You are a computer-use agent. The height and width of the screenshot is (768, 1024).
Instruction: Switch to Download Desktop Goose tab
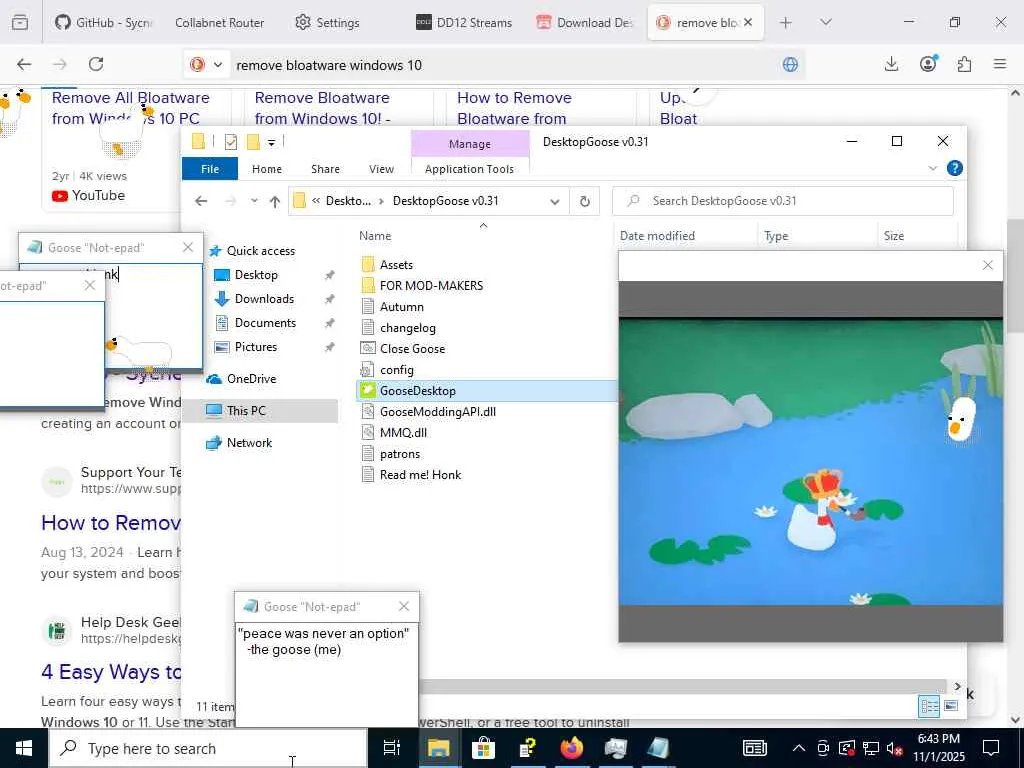click(584, 23)
